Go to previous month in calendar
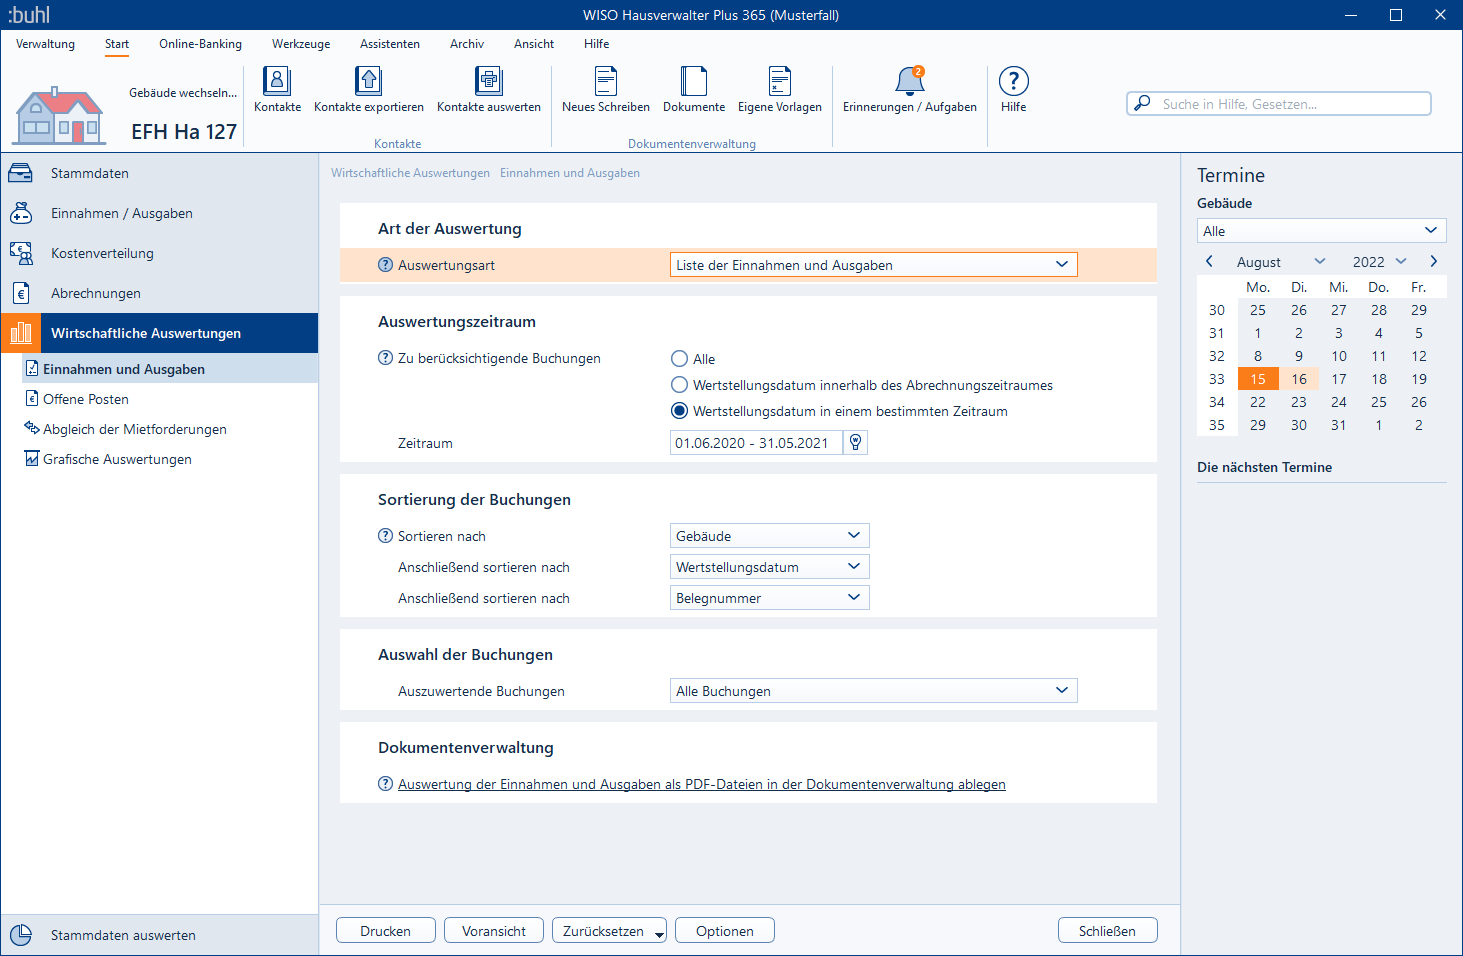Screen dimensions: 1463x956 tap(1209, 261)
